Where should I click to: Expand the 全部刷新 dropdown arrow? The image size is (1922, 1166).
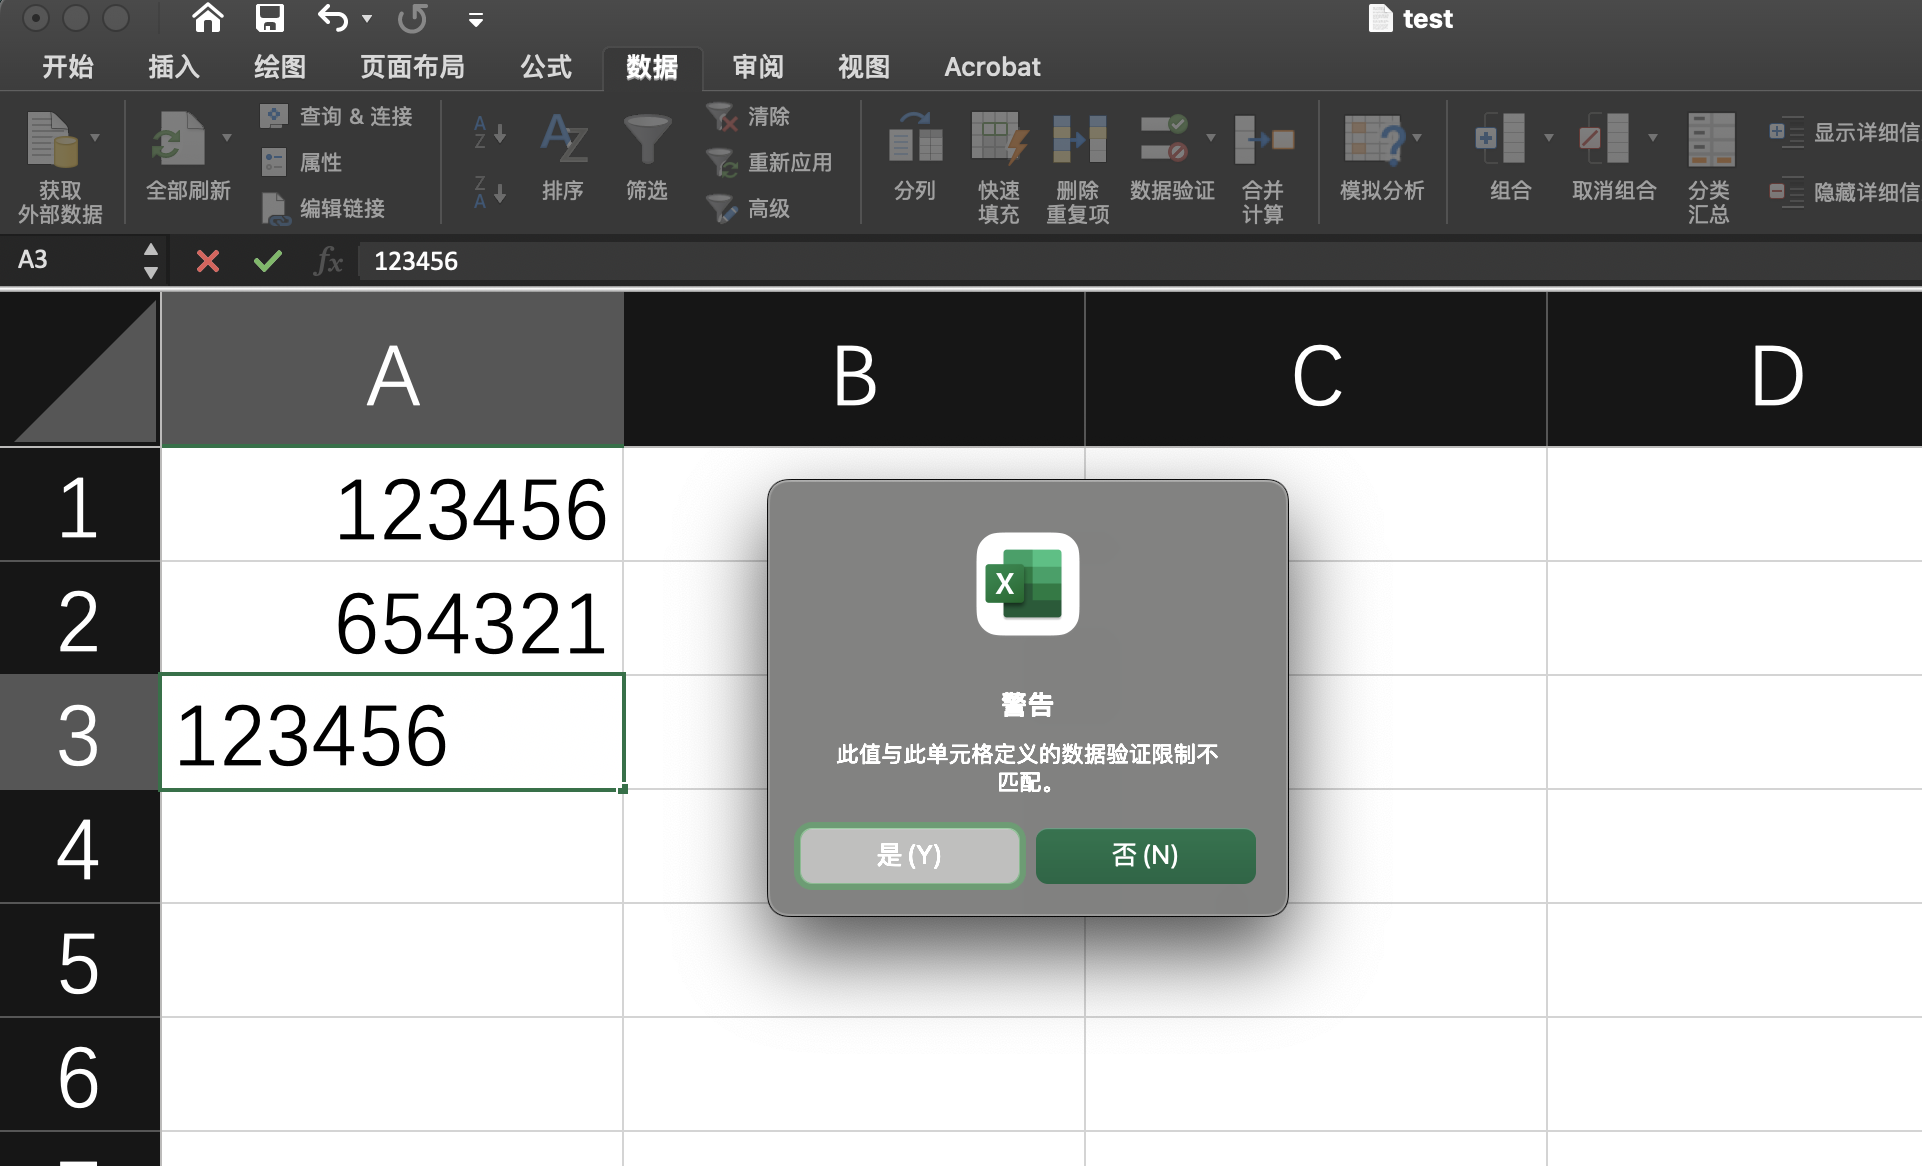pyautogui.click(x=227, y=138)
